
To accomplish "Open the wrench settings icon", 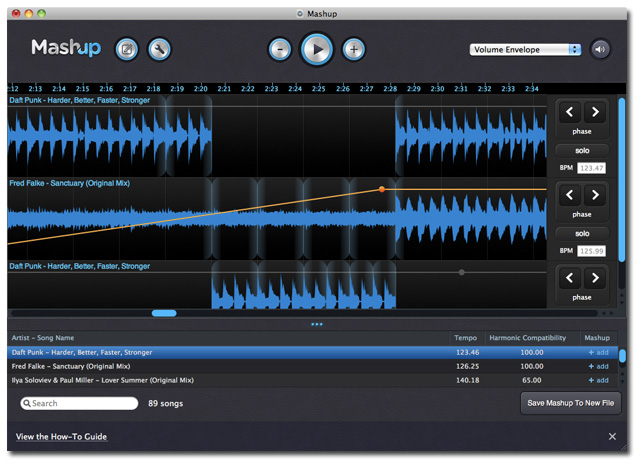I will [x=159, y=49].
